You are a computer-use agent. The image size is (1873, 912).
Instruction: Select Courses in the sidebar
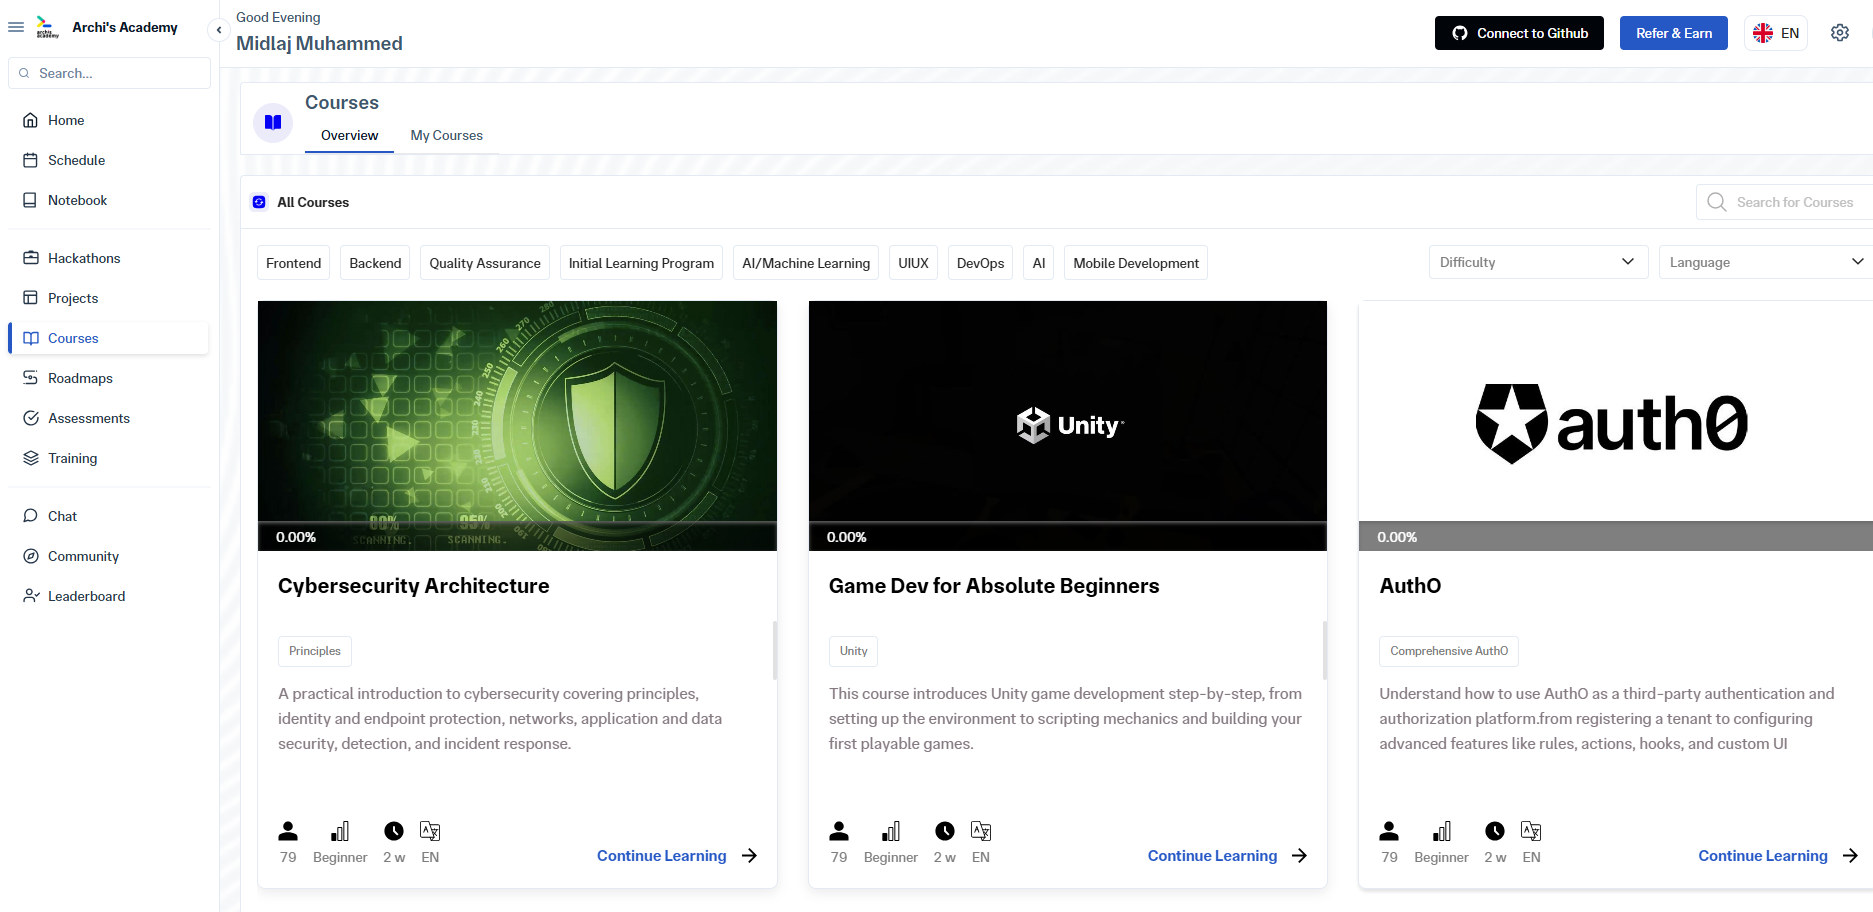109,338
